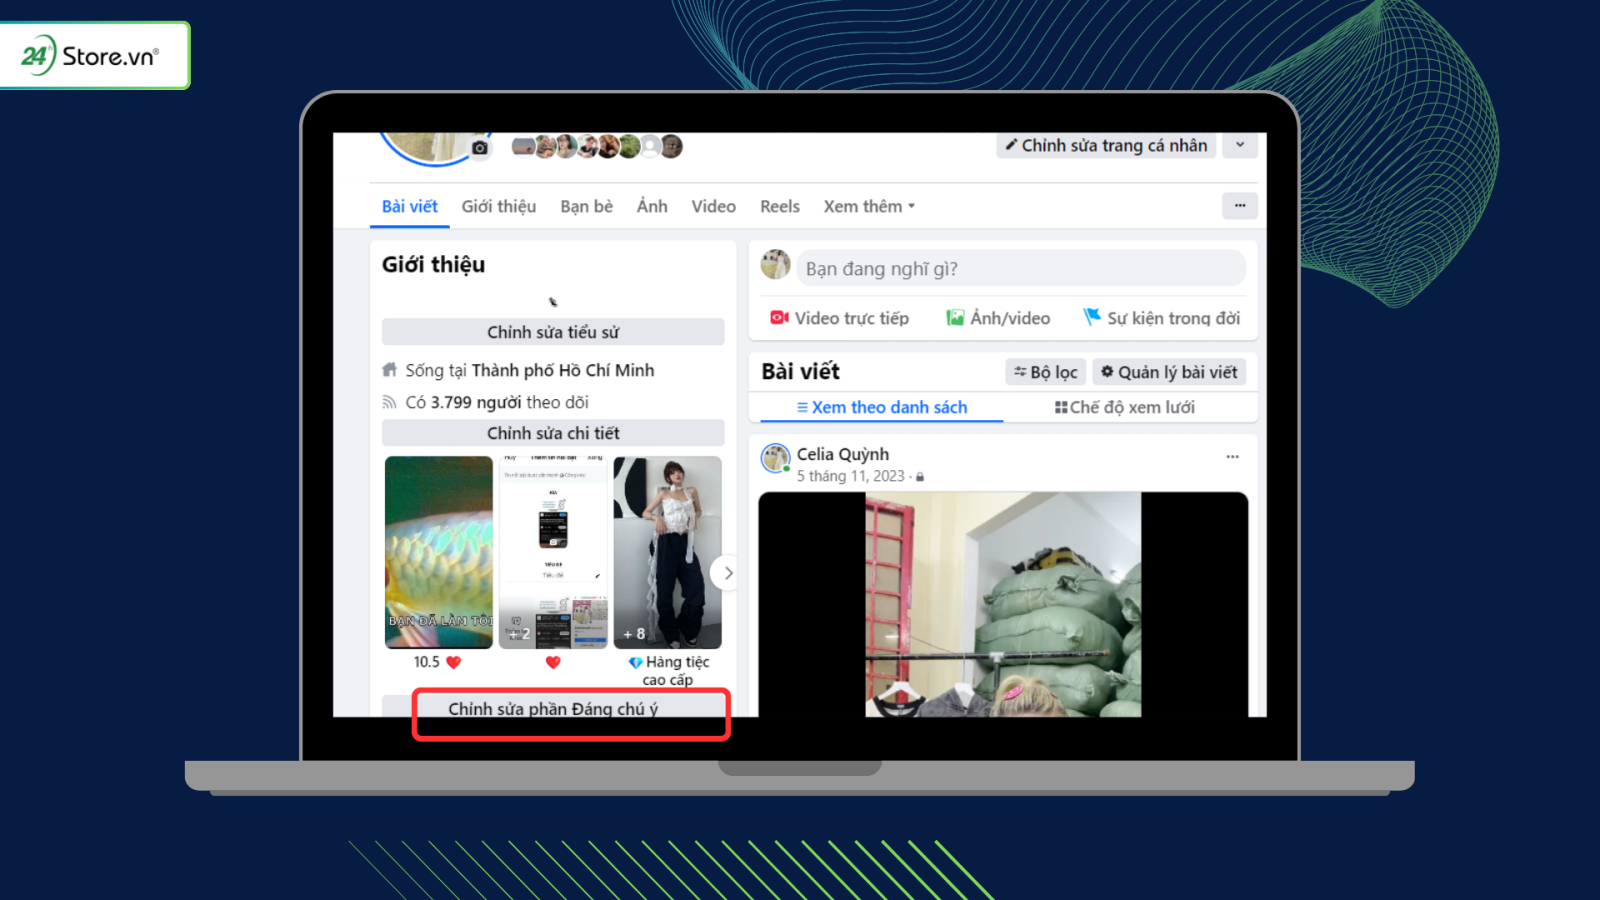This screenshot has width=1600, height=900.
Task: Open the three-dots menu beside profile tabs
Action: (x=1240, y=206)
